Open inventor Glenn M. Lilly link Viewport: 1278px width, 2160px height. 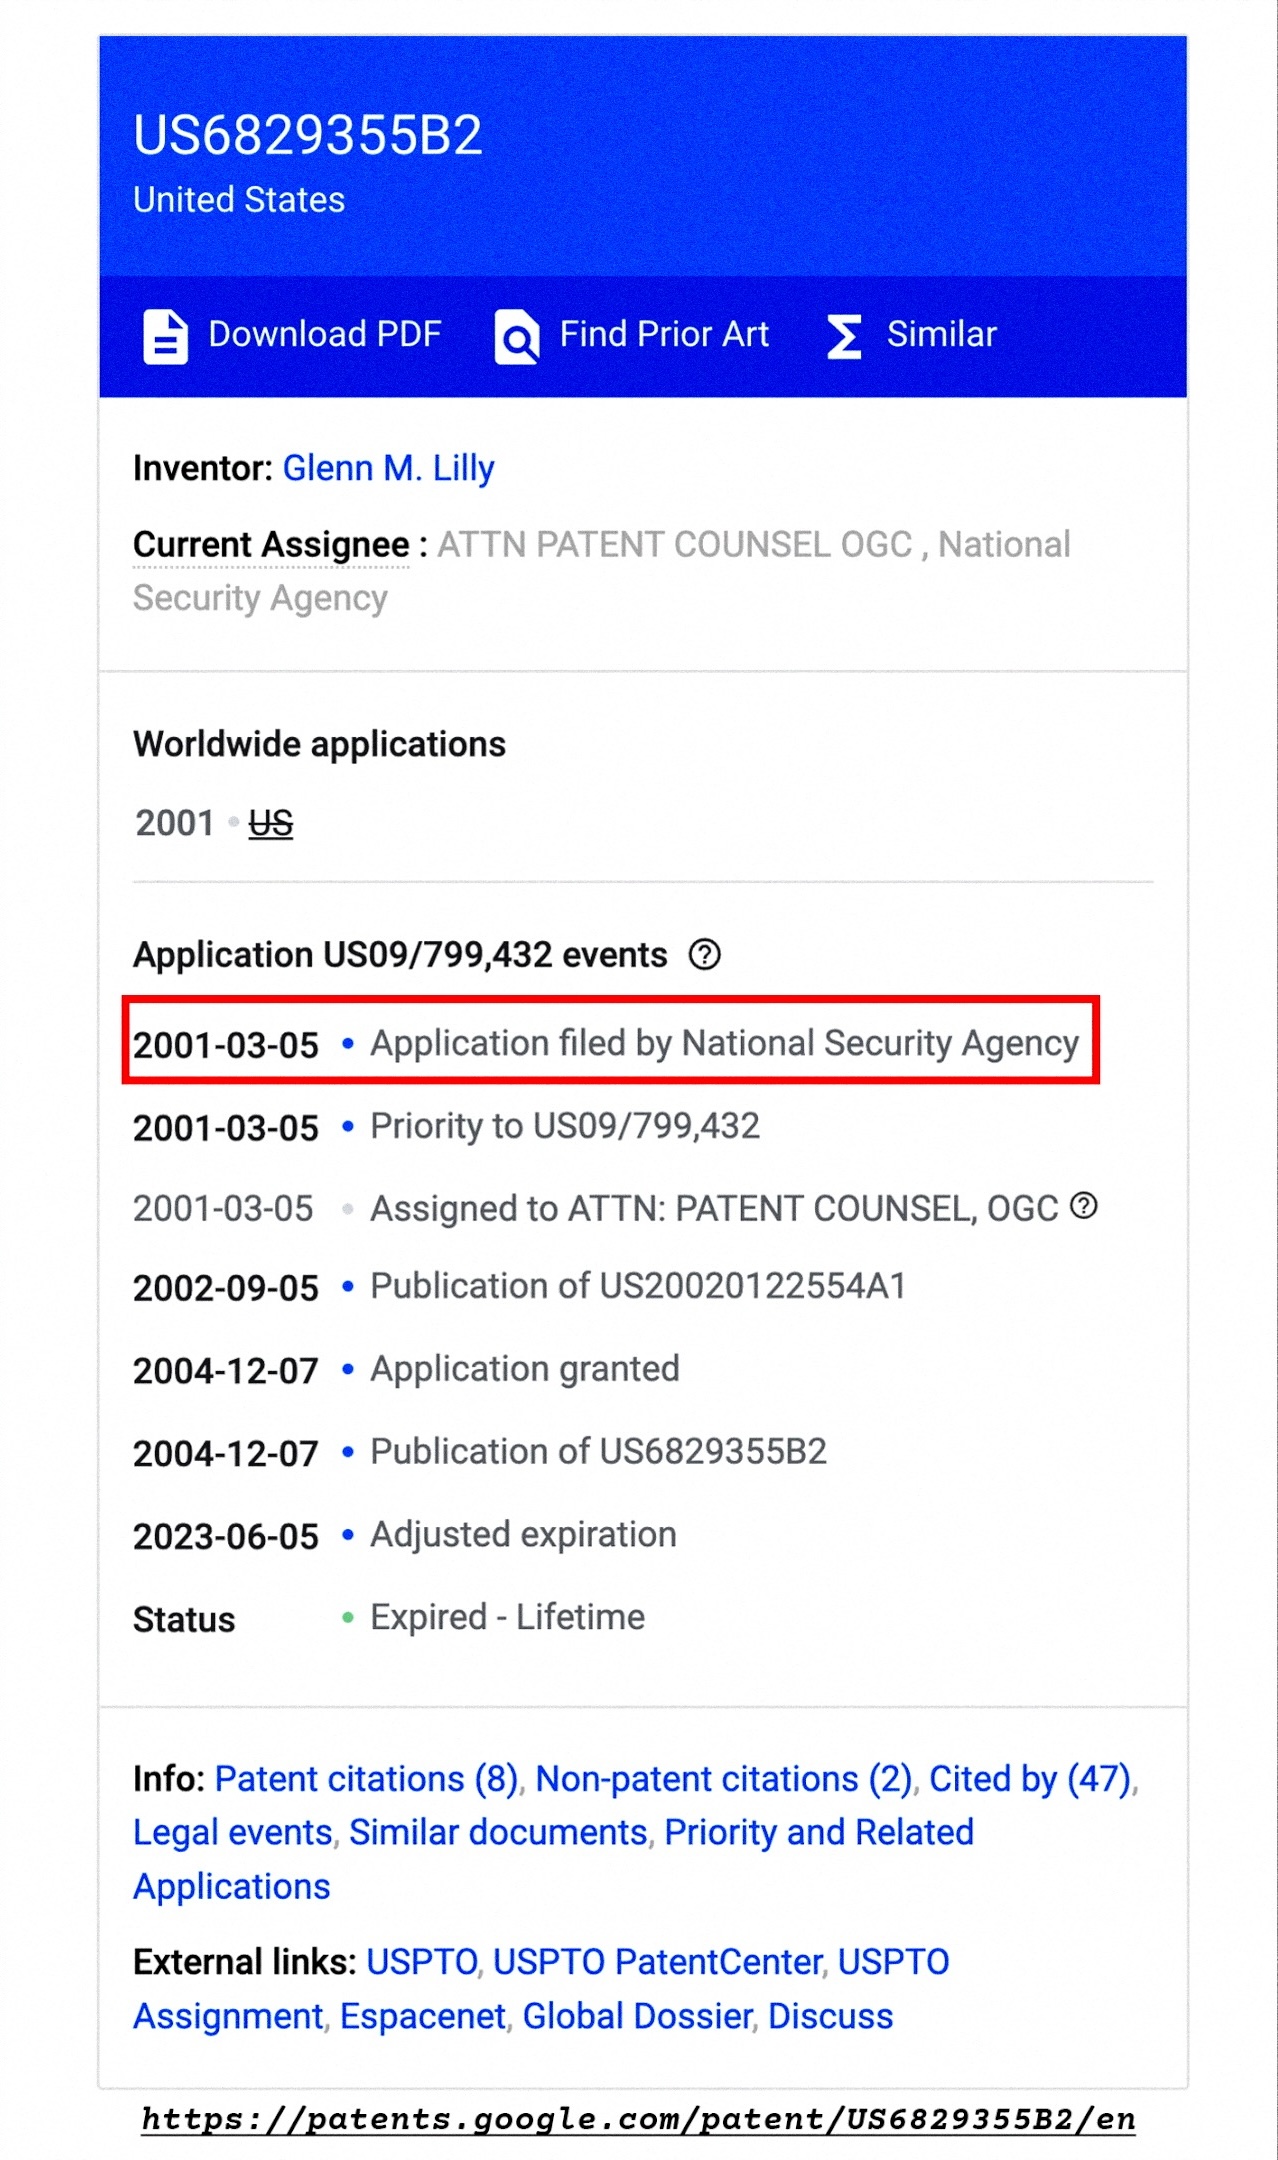(x=388, y=468)
